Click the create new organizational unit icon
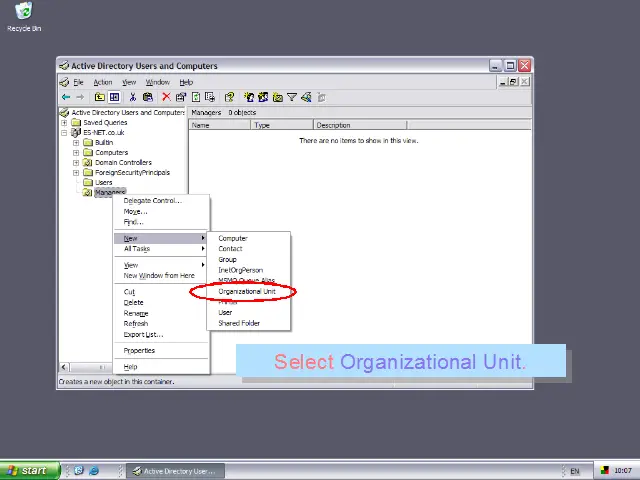Image resolution: width=640 pixels, height=480 pixels. (278, 97)
